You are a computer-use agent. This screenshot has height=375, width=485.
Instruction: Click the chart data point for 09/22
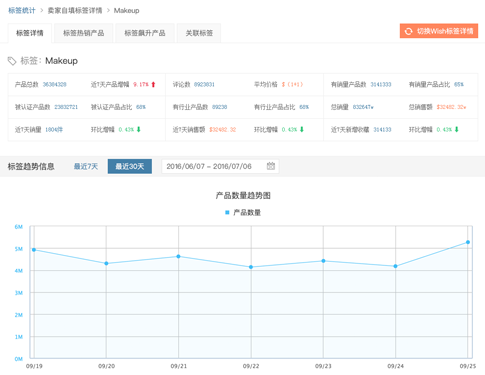pyautogui.click(x=251, y=267)
